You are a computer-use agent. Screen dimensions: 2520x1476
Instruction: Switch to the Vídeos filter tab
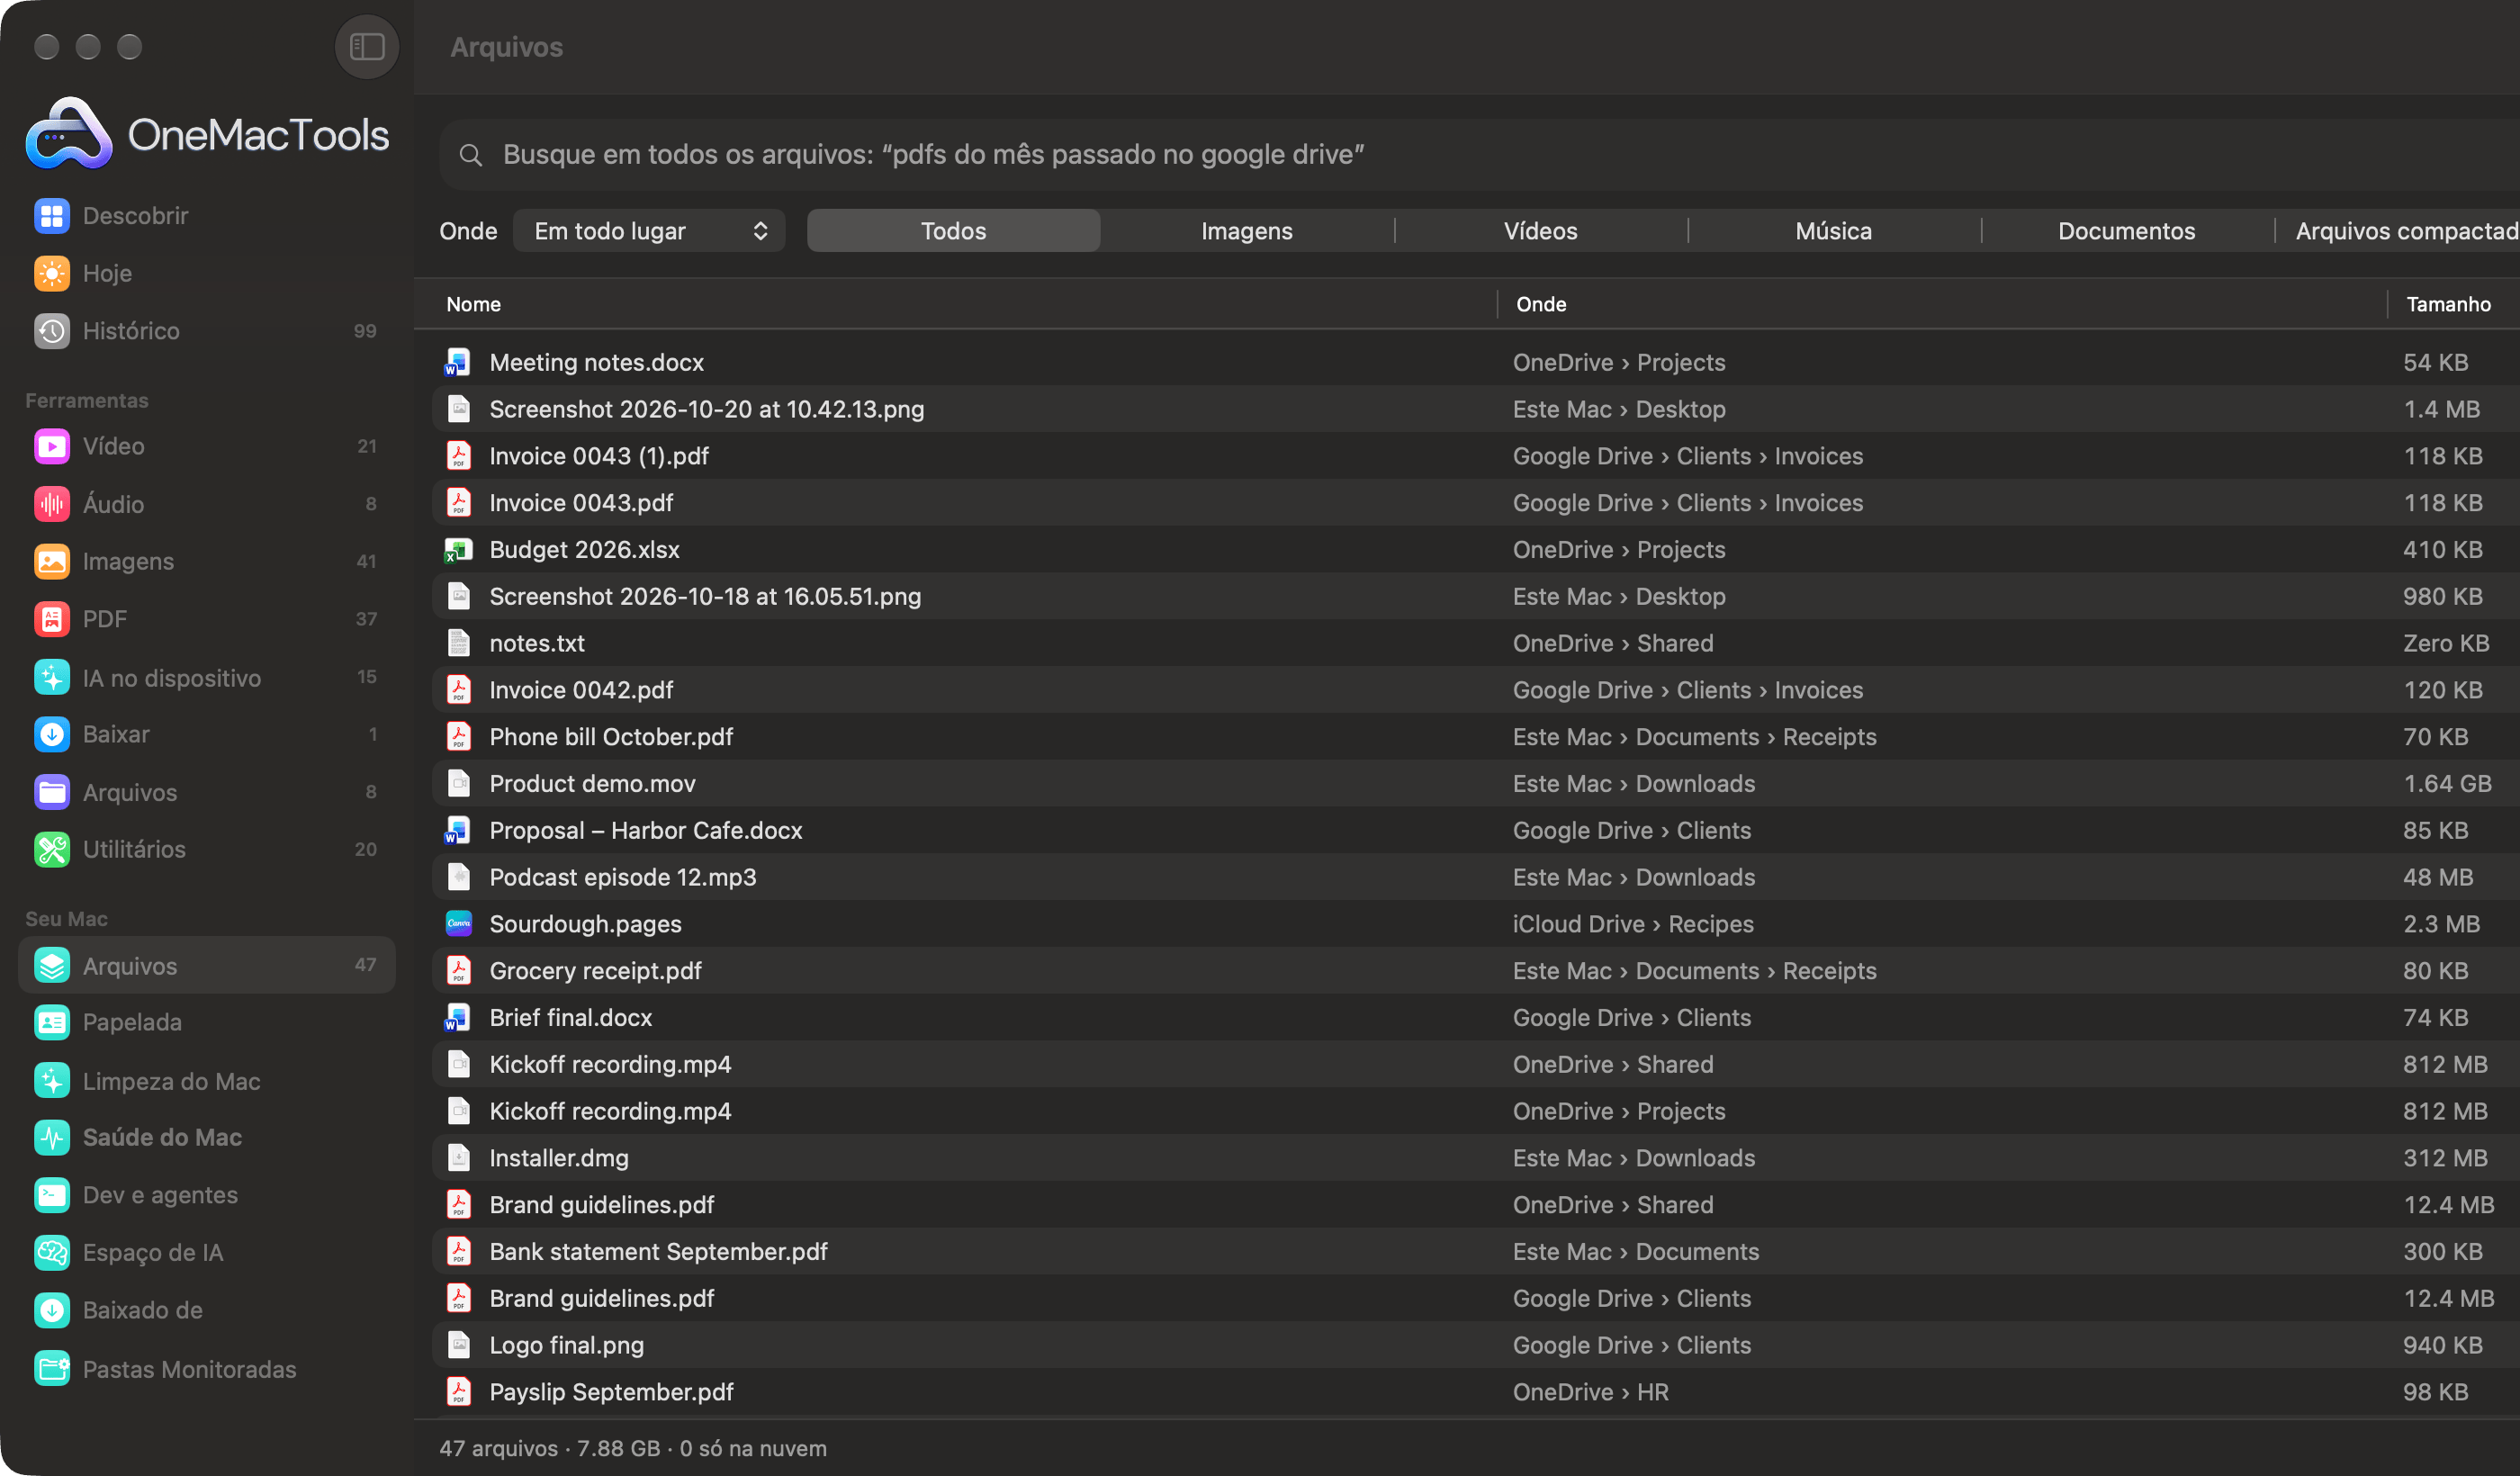click(1540, 231)
